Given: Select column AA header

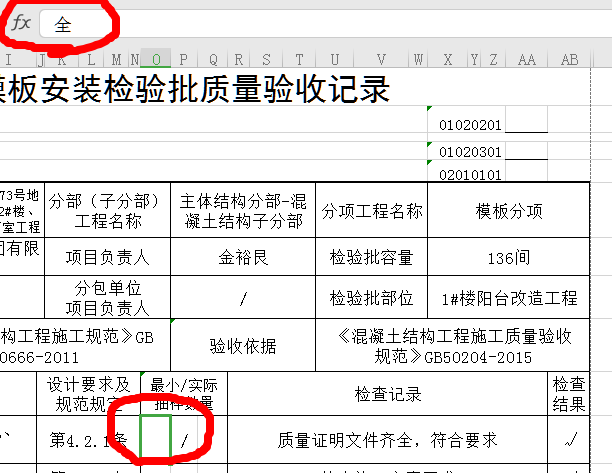Looking at the screenshot, I should (528, 60).
